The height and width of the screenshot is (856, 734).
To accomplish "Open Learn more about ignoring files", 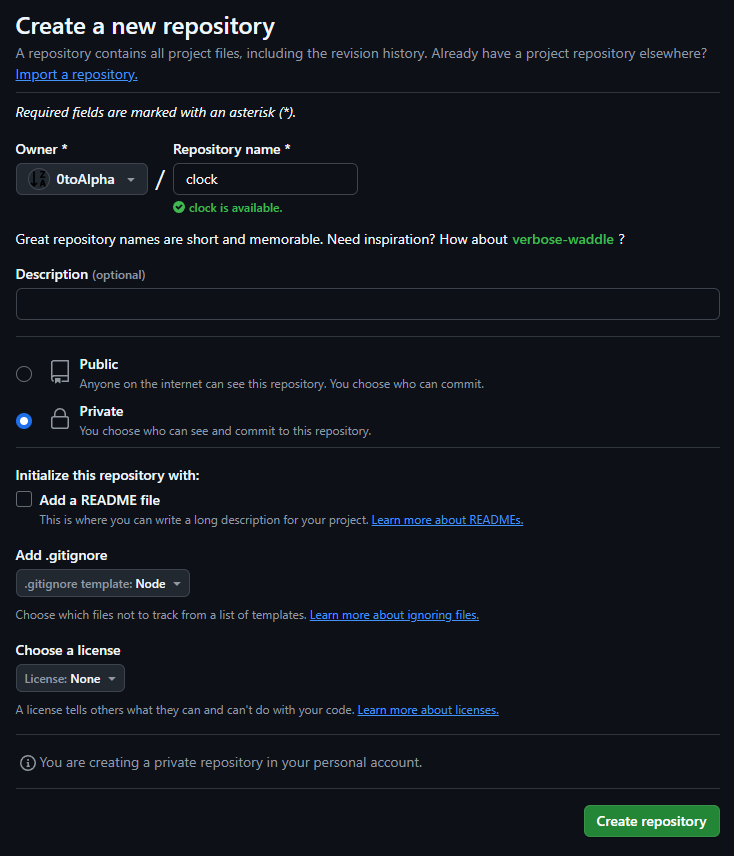I will pyautogui.click(x=393, y=614).
